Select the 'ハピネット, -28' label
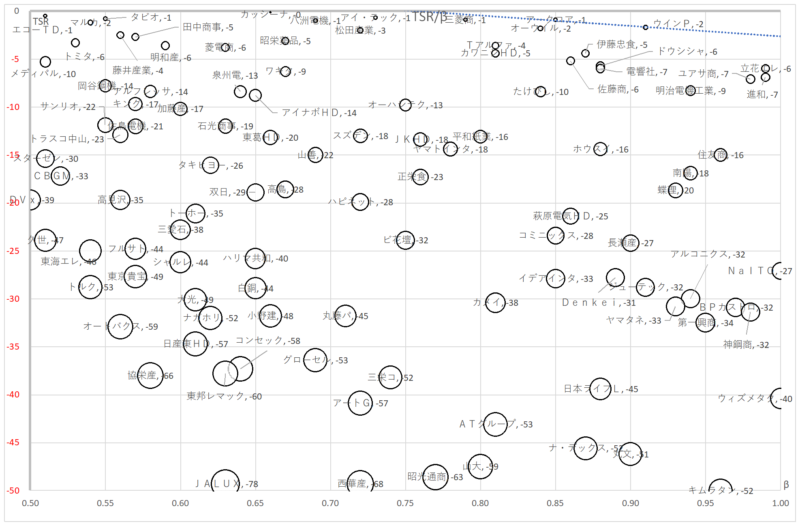The height and width of the screenshot is (526, 800). point(361,202)
